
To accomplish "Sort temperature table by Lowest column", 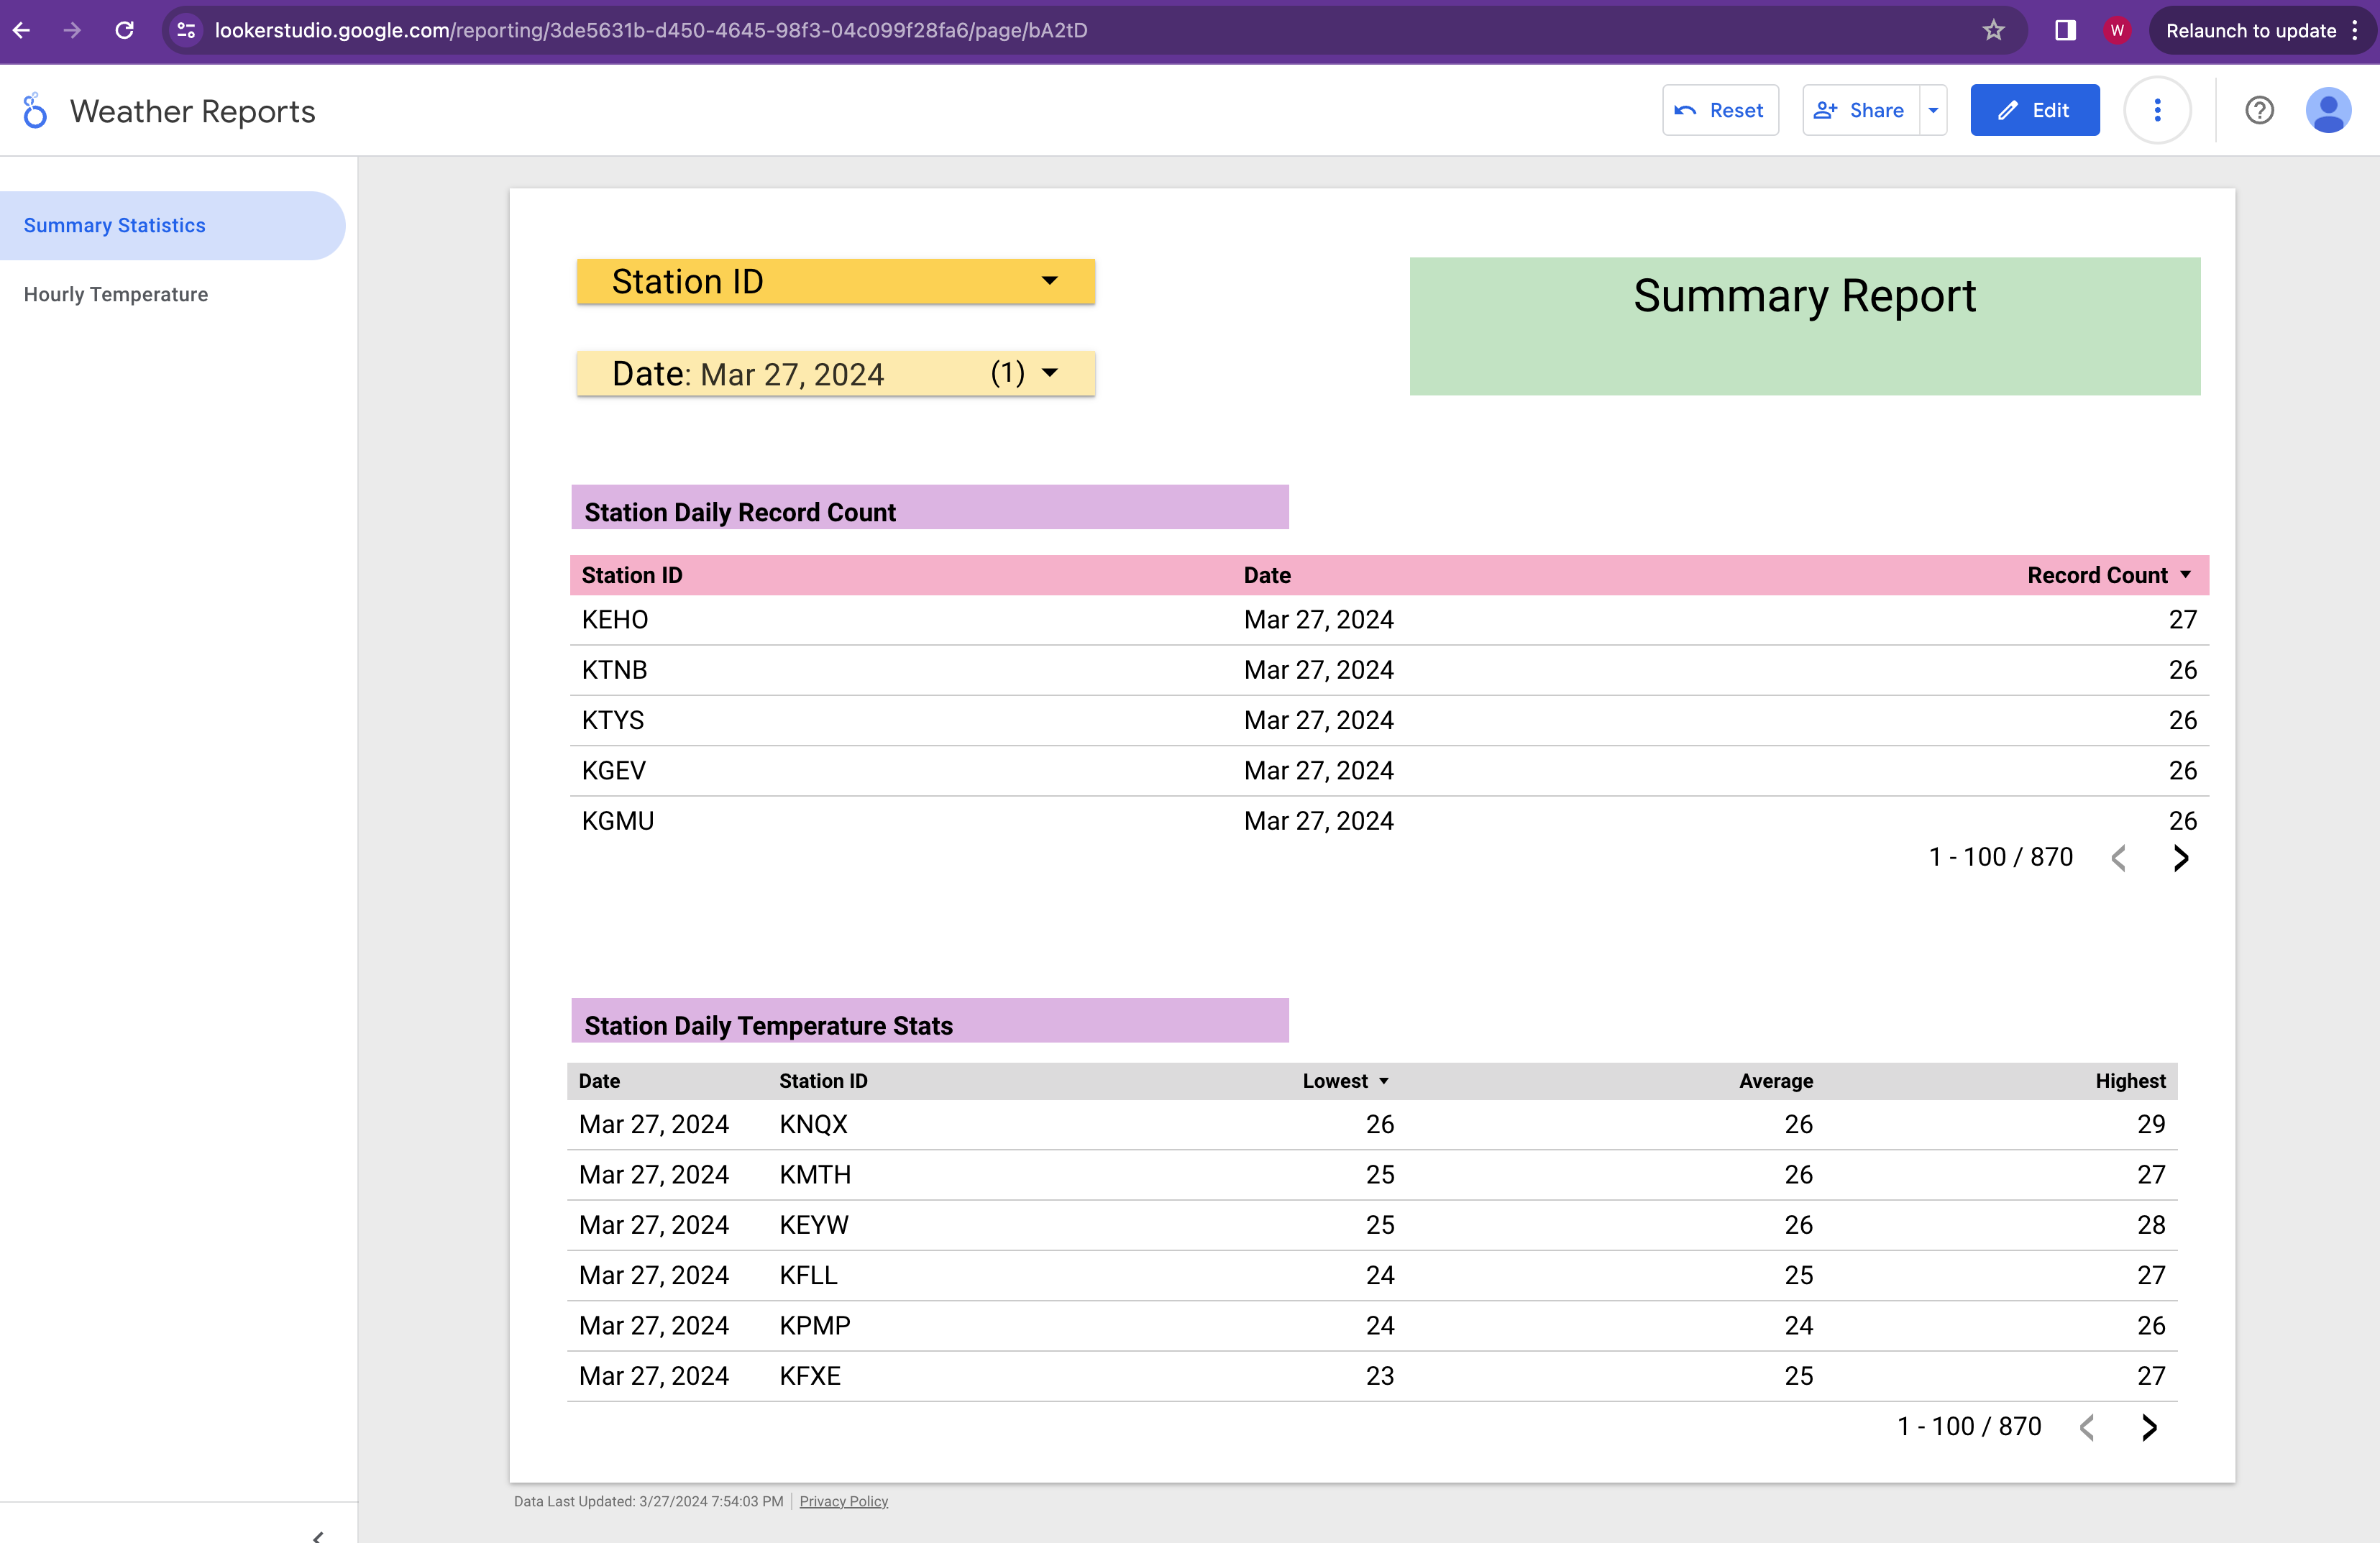I will (x=1335, y=1081).
